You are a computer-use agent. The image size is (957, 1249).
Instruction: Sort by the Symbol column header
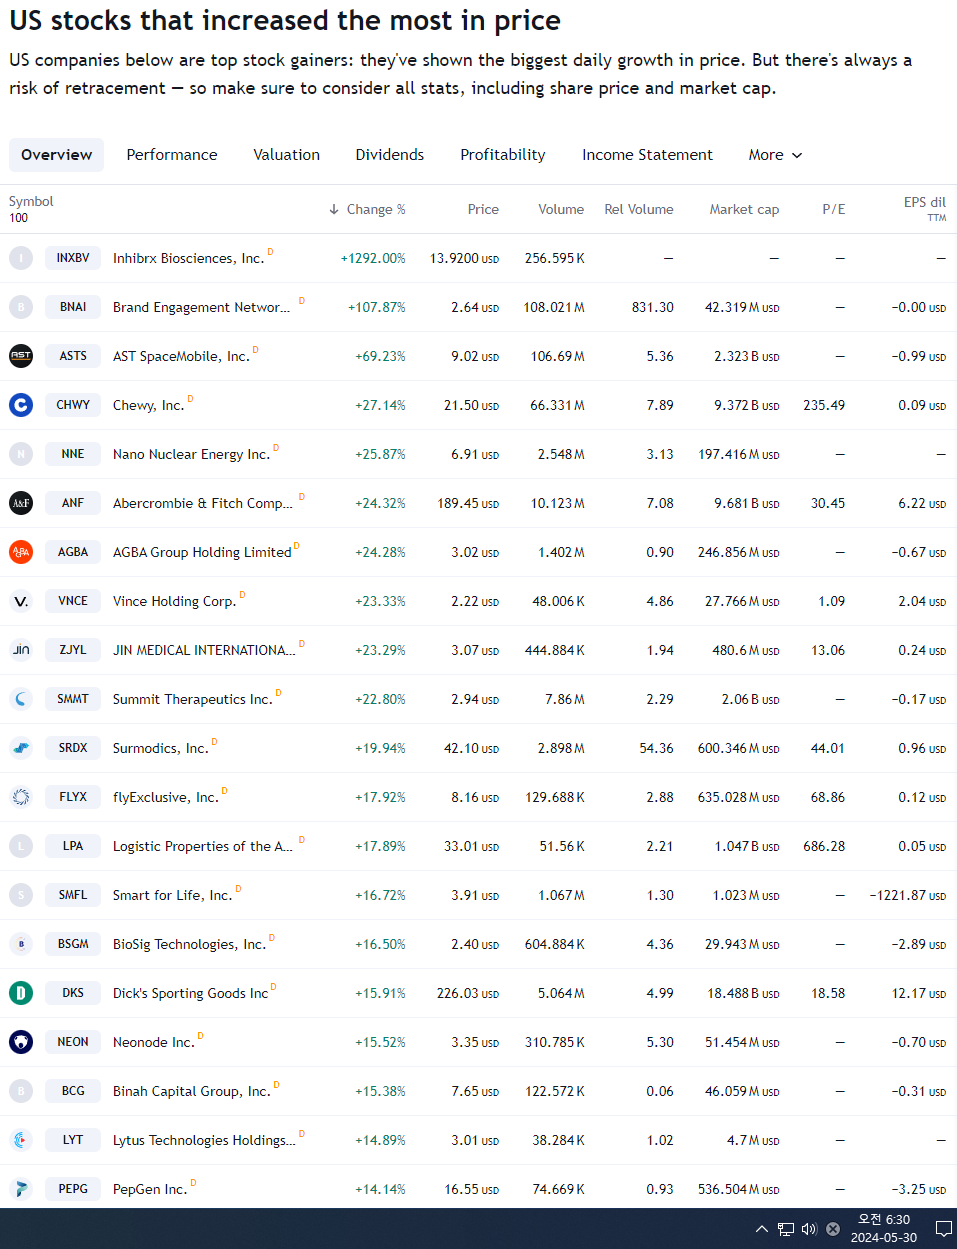pos(31,202)
